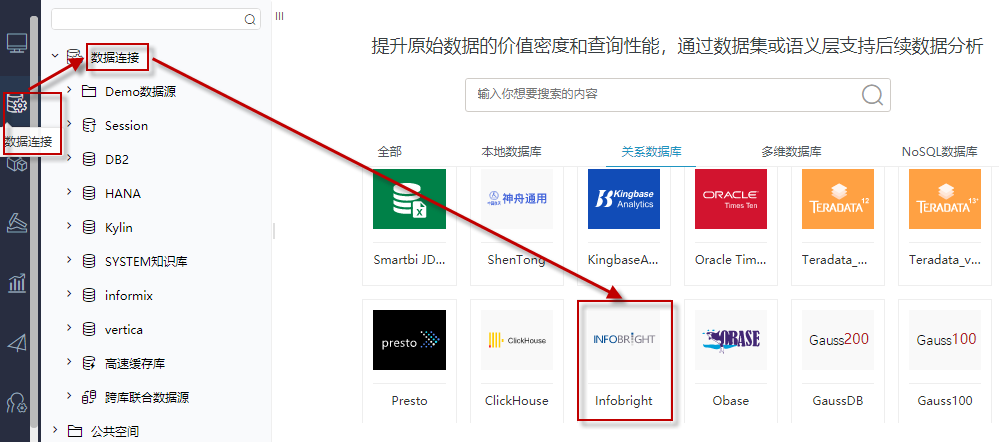Screen dimensions: 1002x442
Task: Expand the HANA node
Action: coord(70,193)
